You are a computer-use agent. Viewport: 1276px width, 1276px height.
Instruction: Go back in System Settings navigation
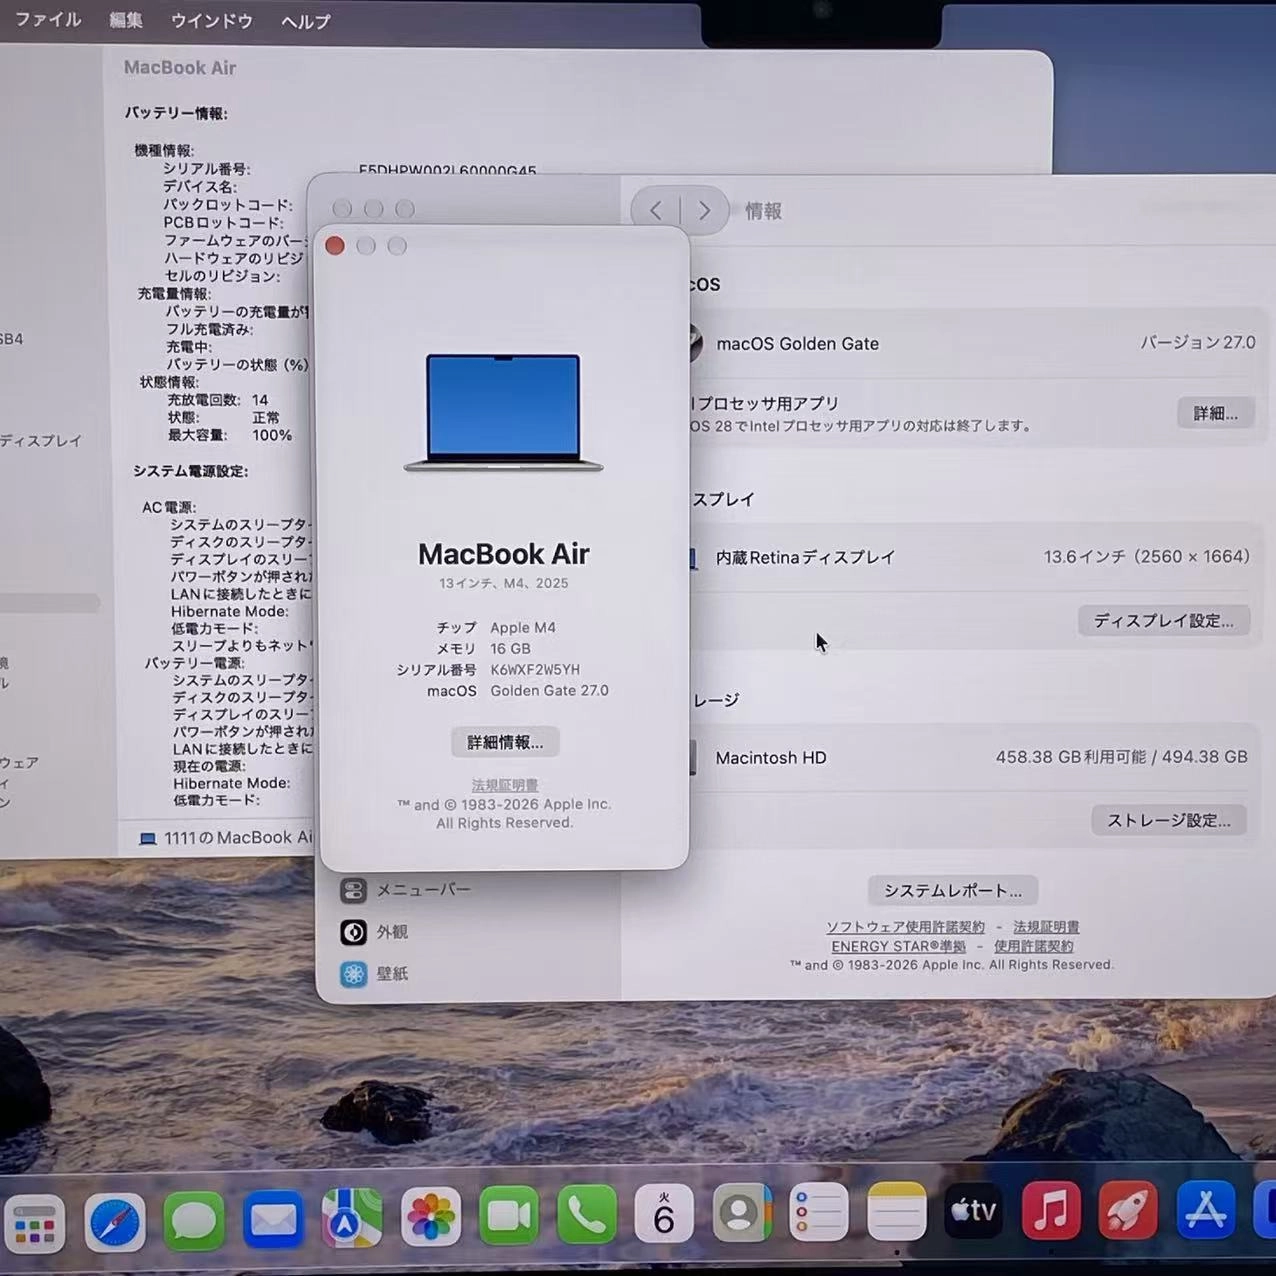(656, 210)
